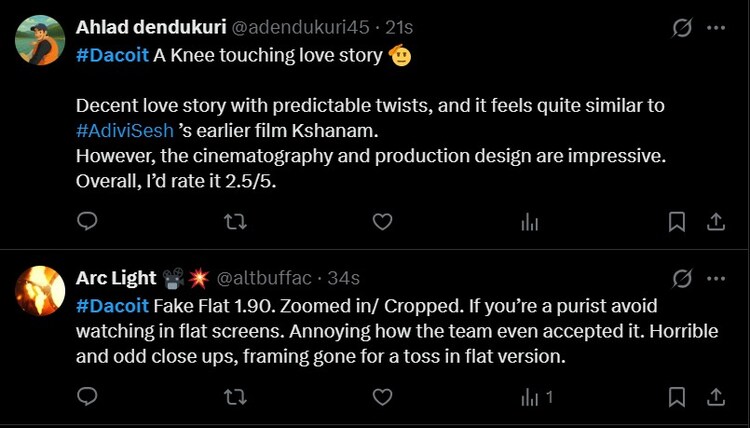The width and height of the screenshot is (750, 428).
Task: Open Grok icon on Arc Light's tweet
Action: coord(682,277)
